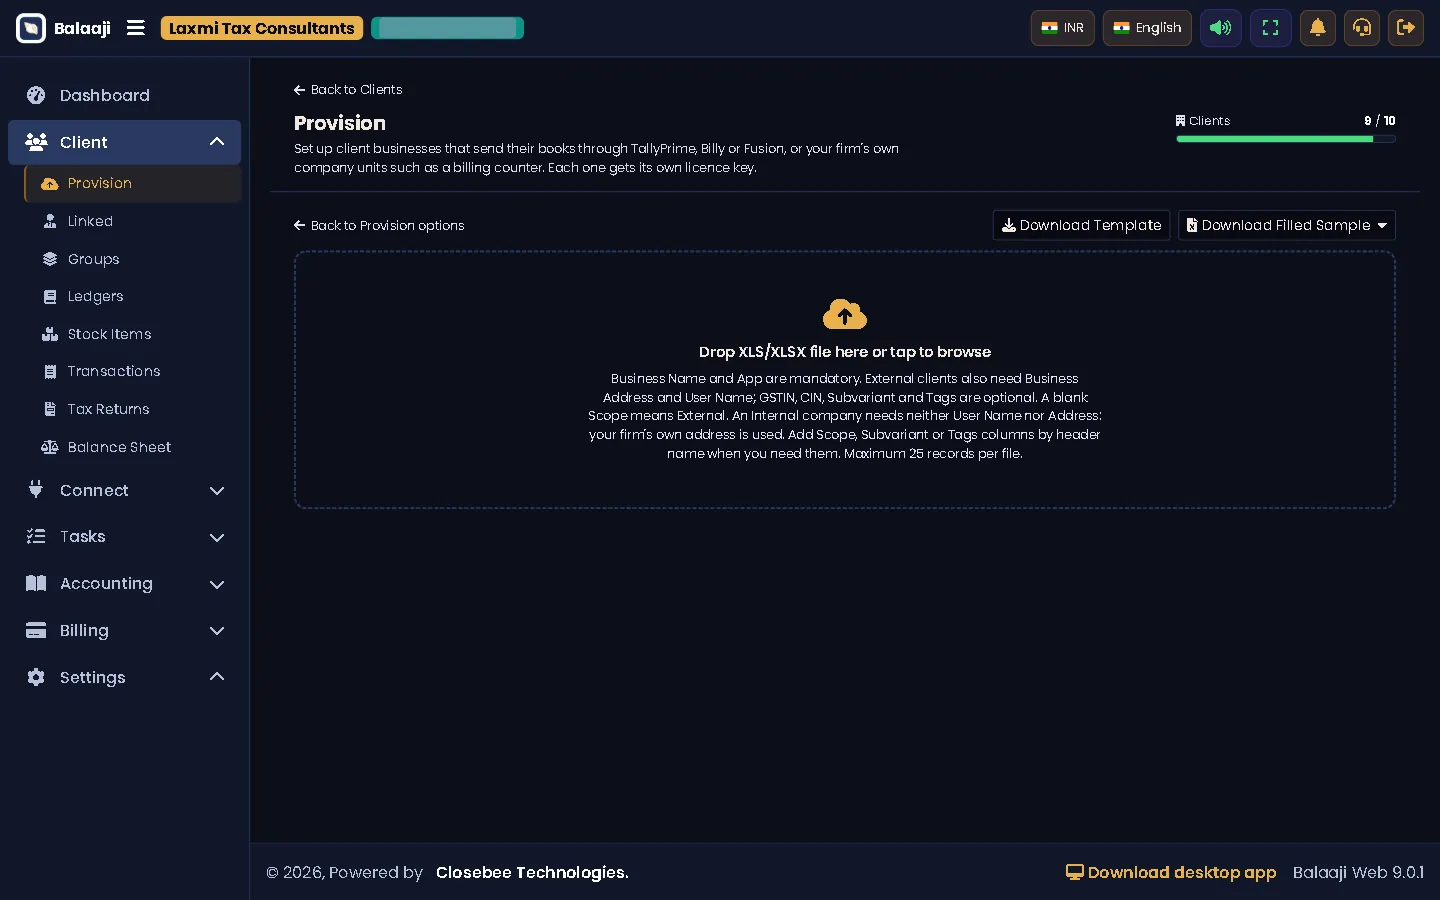Click the Connect plug icon
1440x900 pixels.
click(36, 490)
